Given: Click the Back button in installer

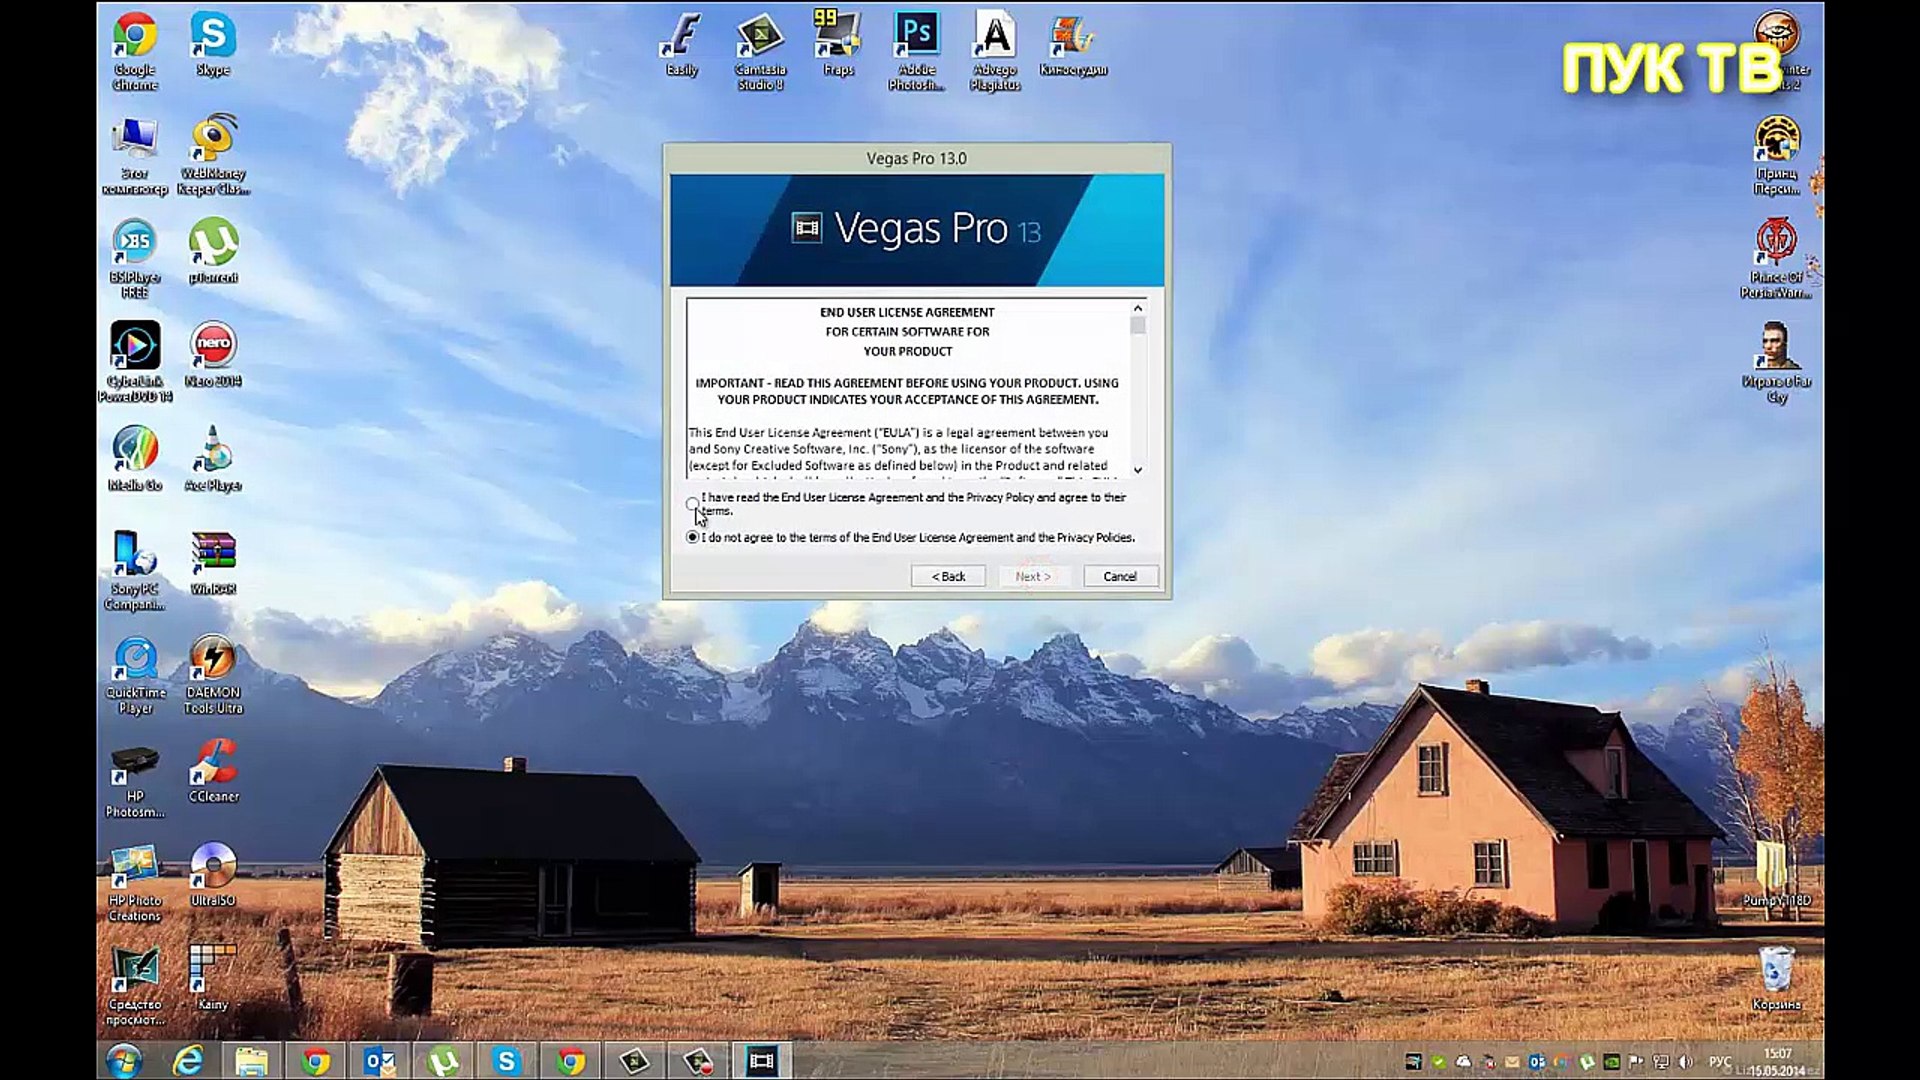Looking at the screenshot, I should (948, 576).
